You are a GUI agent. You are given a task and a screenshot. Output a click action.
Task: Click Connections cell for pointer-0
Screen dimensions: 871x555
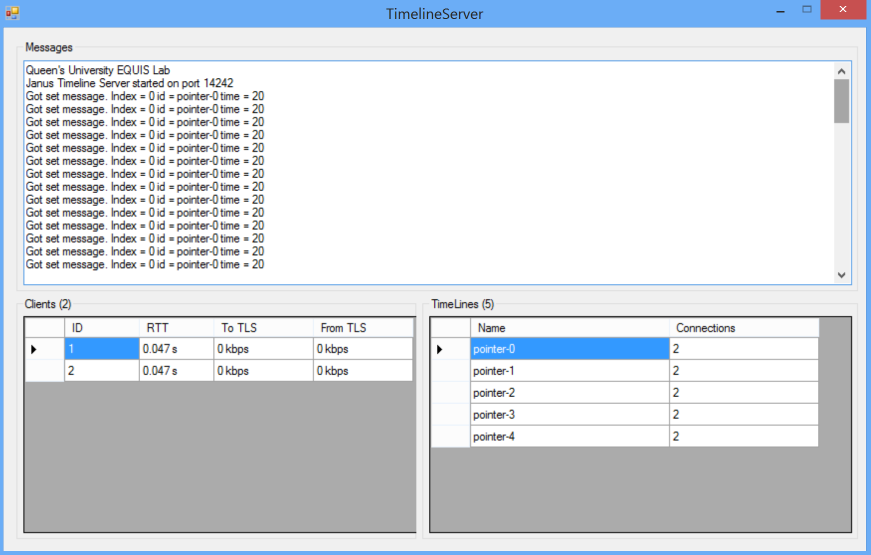(x=744, y=349)
